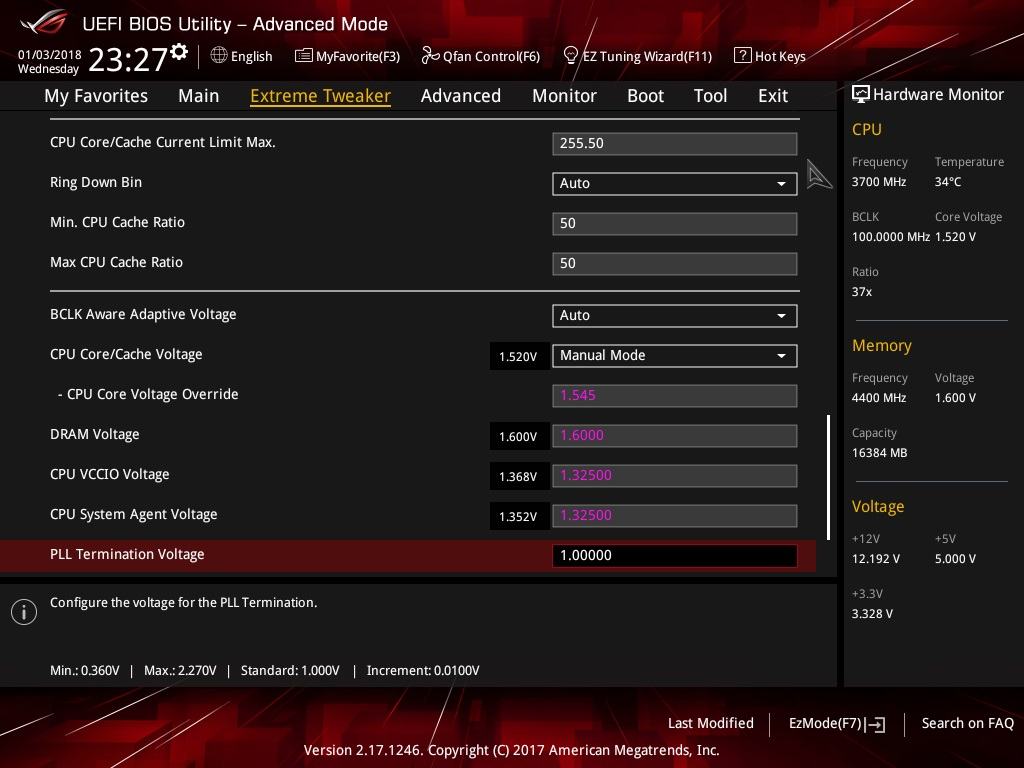Open the Hot Keys label
The image size is (1024, 768).
click(x=780, y=56)
